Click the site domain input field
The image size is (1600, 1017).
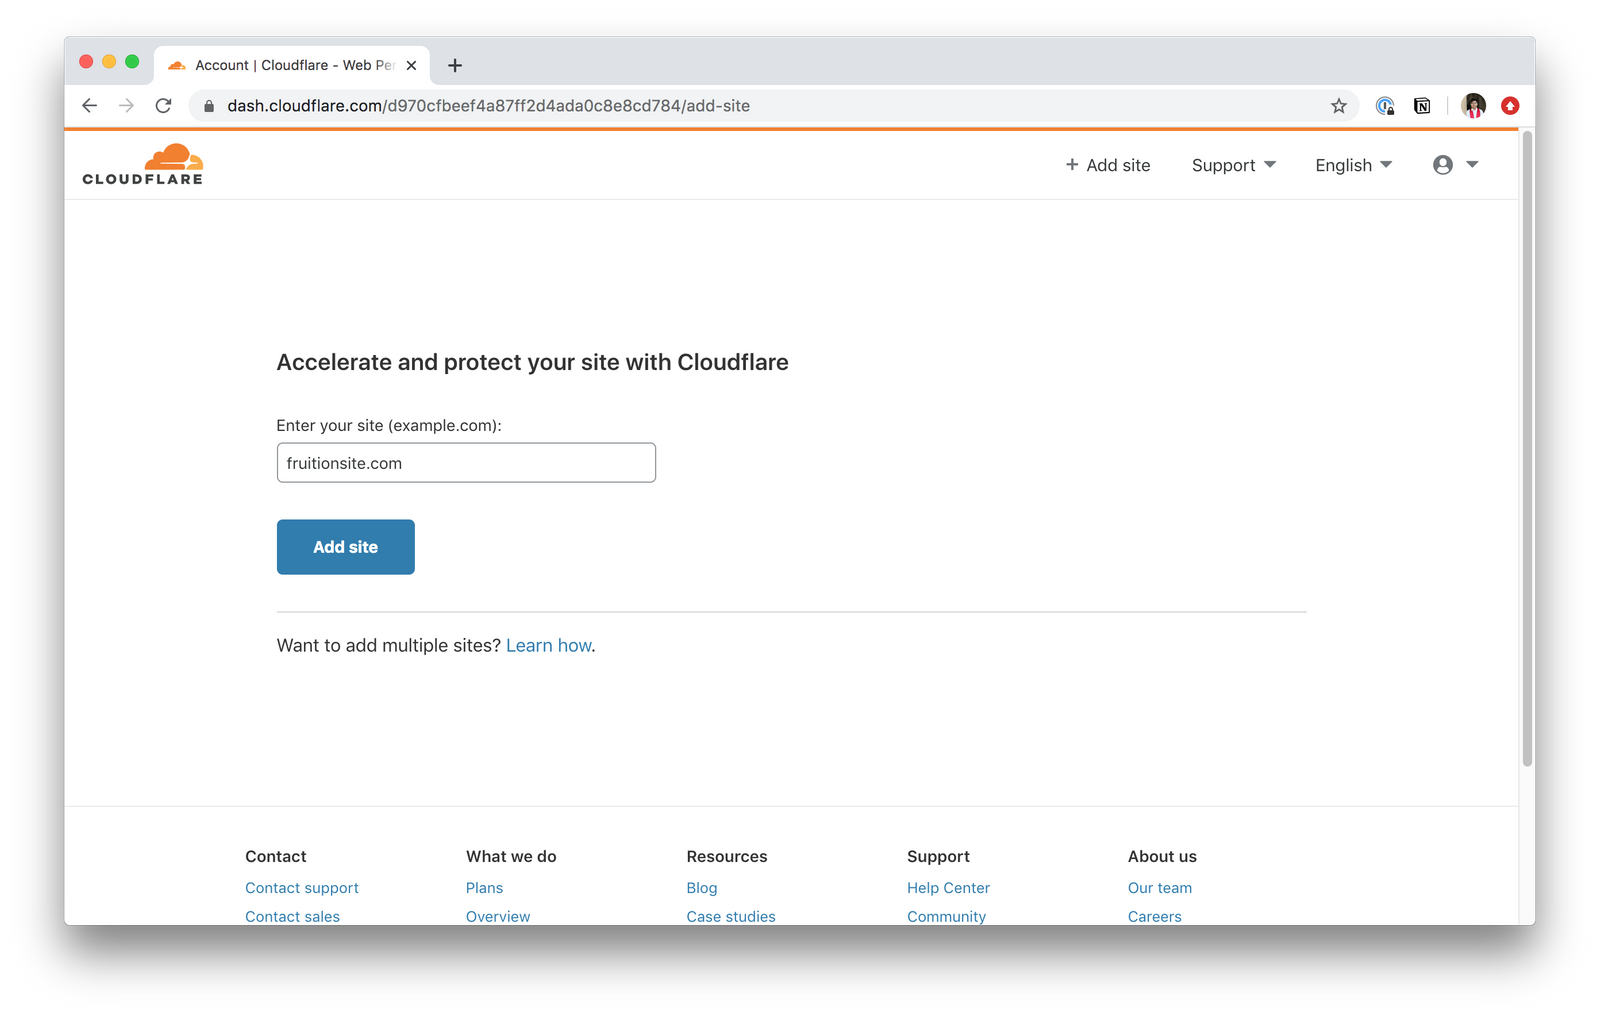pos(466,463)
